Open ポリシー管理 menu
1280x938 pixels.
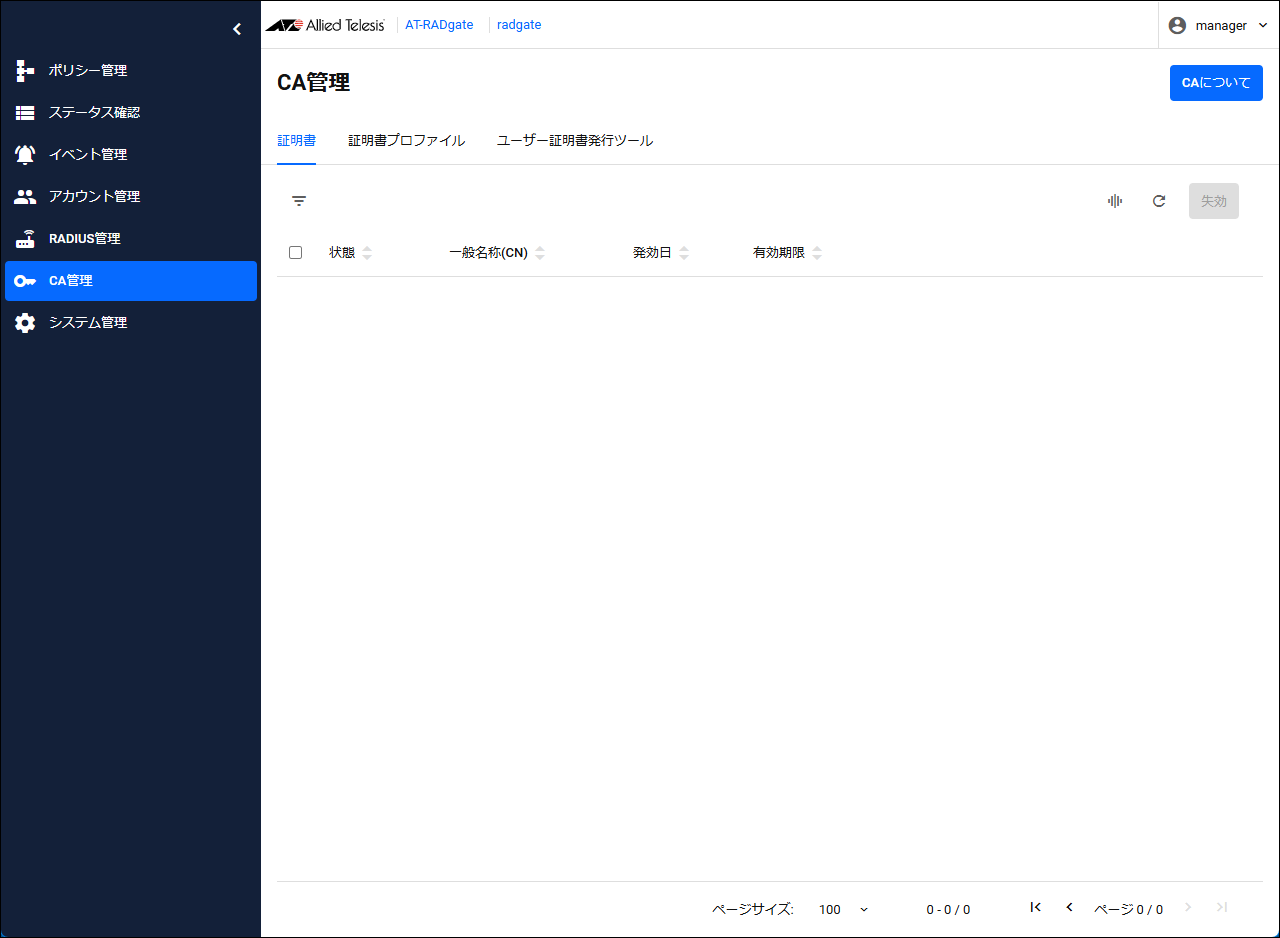pos(131,70)
